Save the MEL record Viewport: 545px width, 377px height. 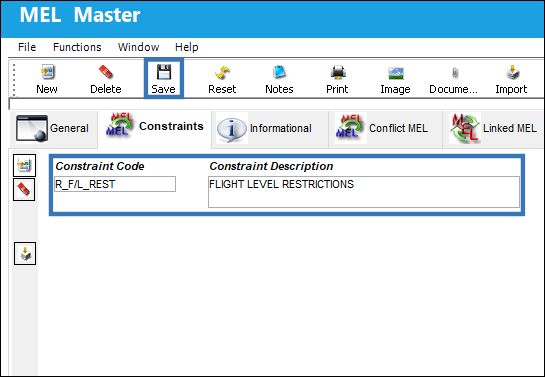(163, 79)
